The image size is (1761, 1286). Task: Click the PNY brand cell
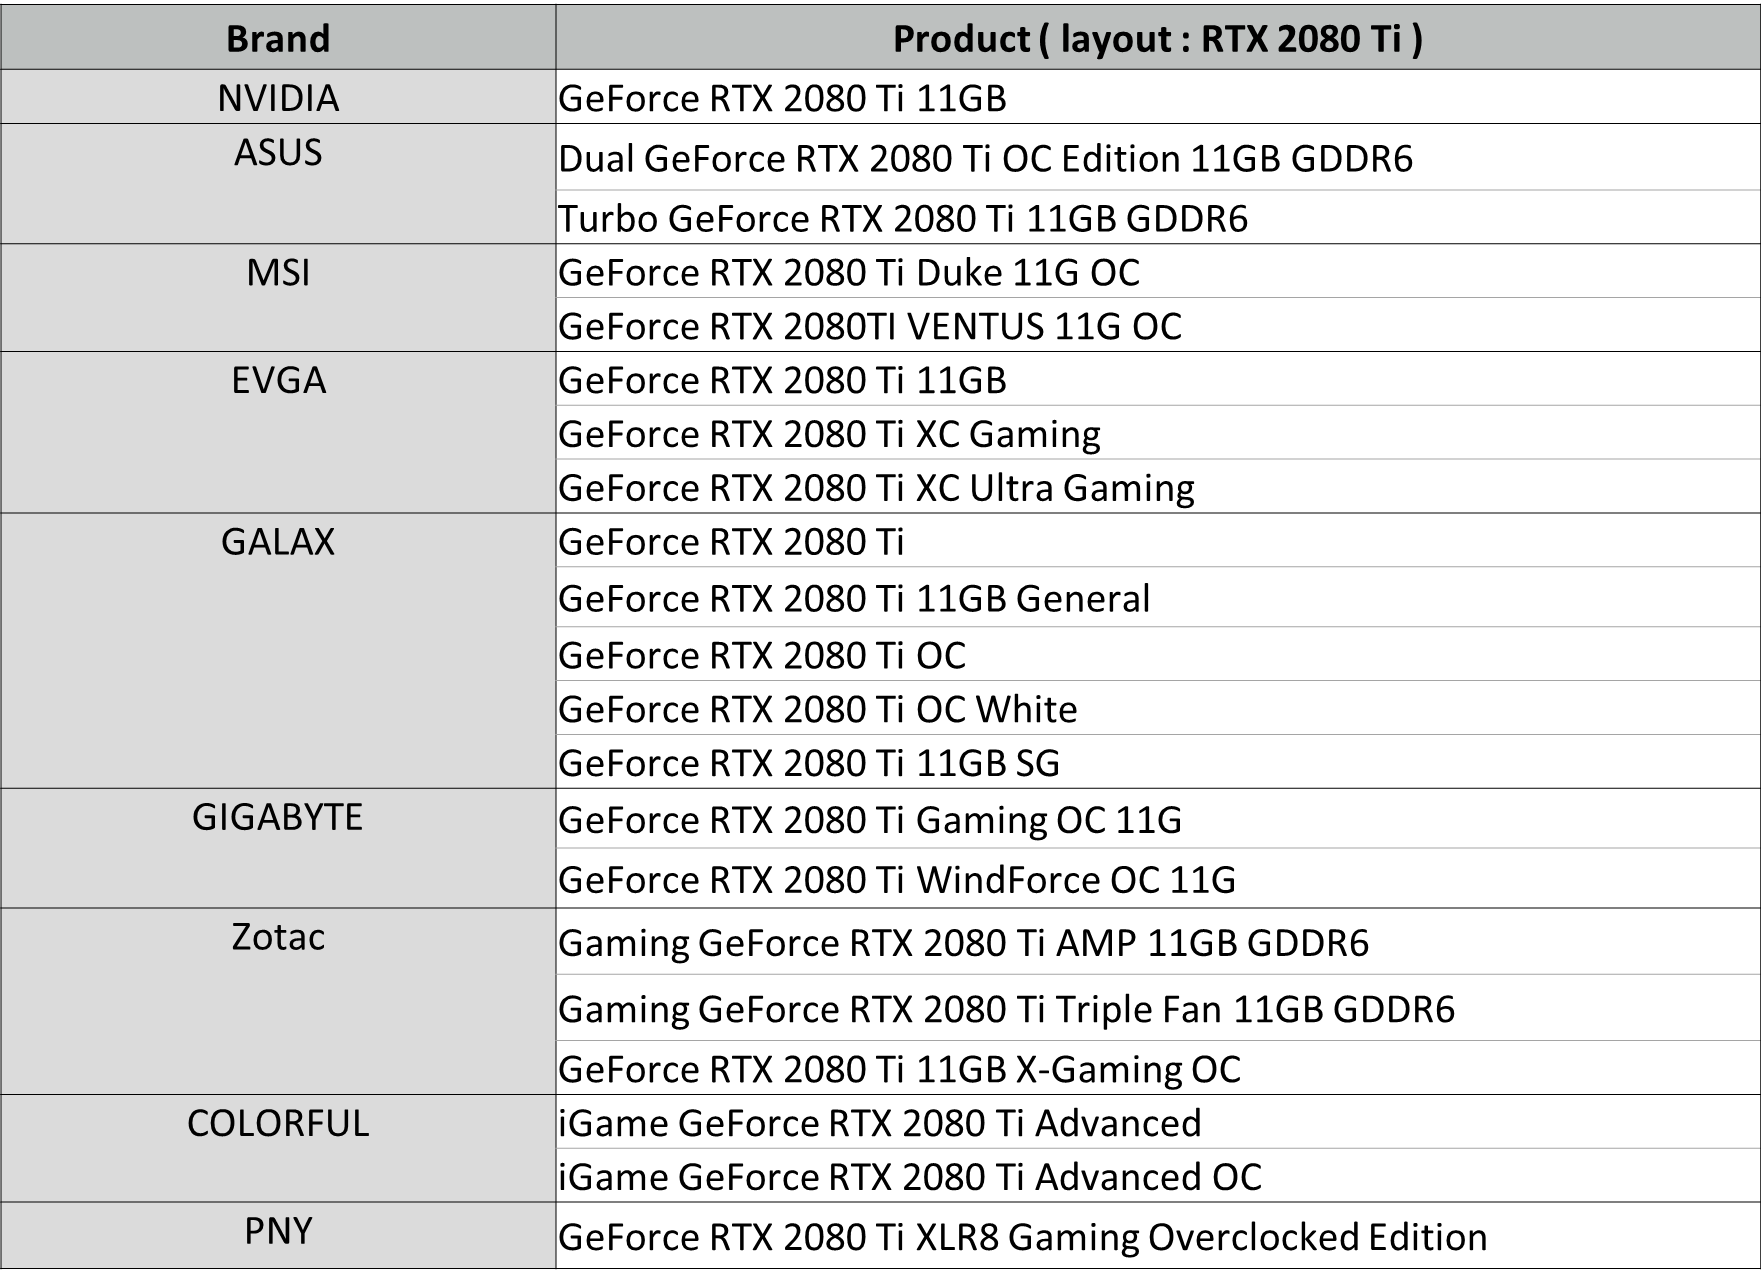[x=278, y=1235]
